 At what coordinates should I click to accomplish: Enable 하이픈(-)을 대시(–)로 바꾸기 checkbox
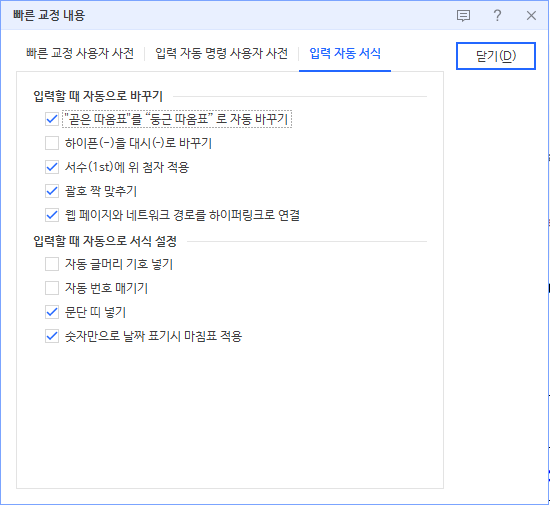coord(52,143)
